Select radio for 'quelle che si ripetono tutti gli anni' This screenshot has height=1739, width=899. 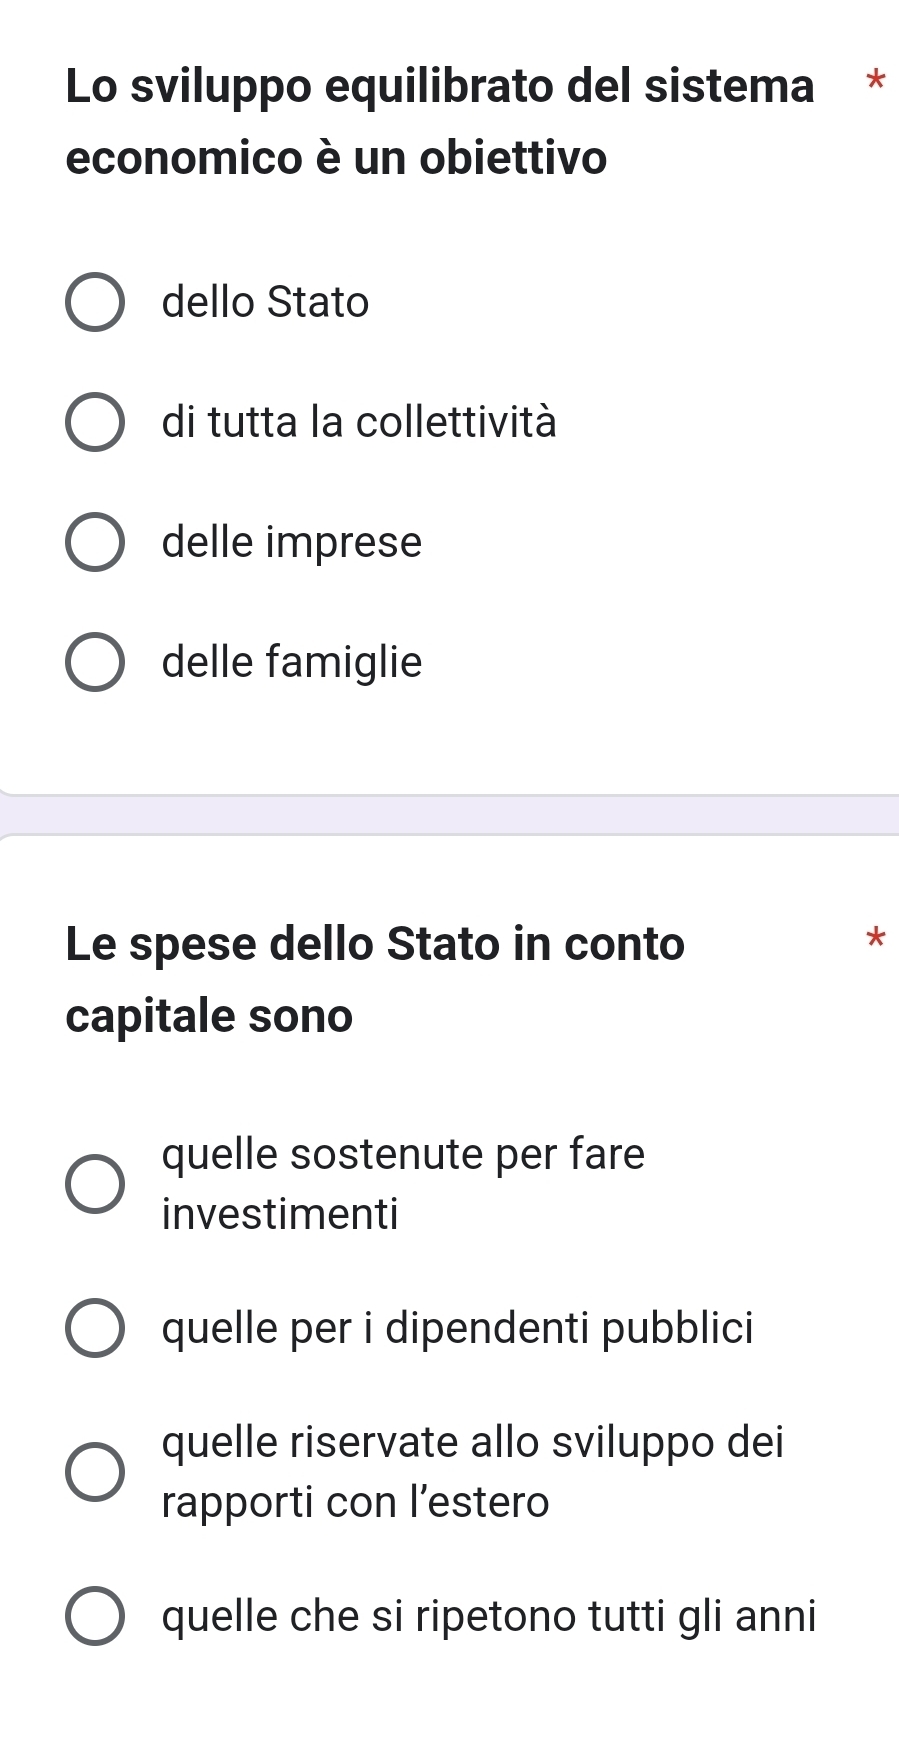click(95, 1616)
